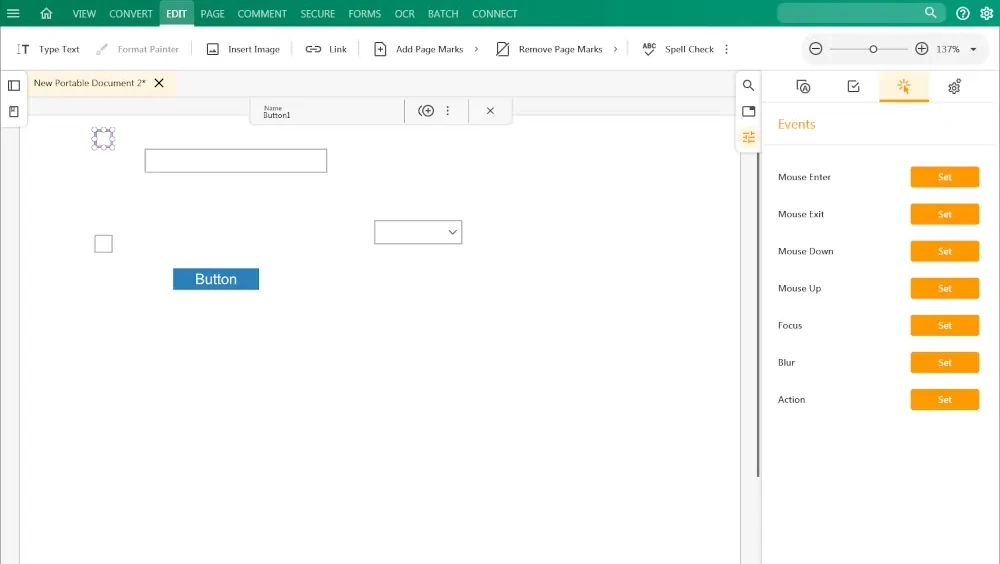This screenshot has width=1000, height=564.
Task: Click the Insert Image tool
Action: click(242, 49)
